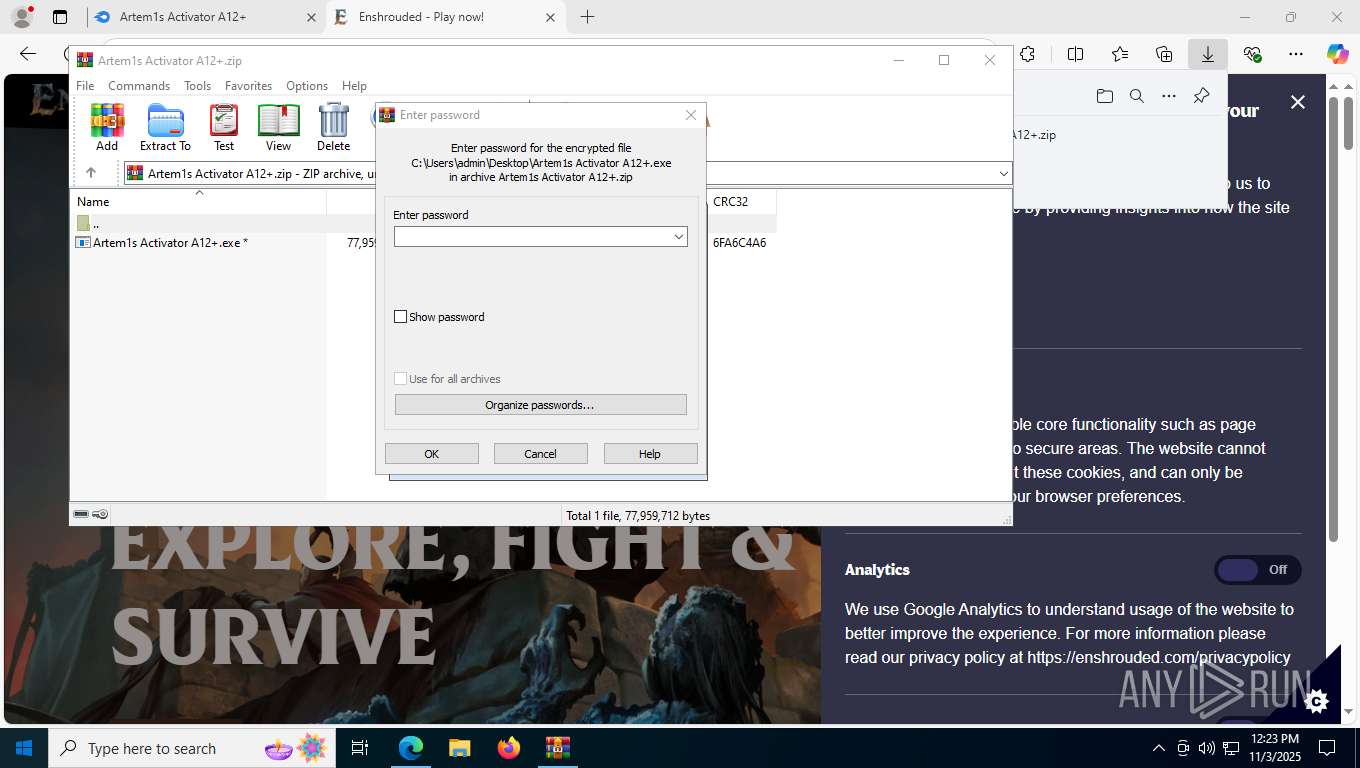Open the Tools menu
Viewport: 1360px width, 768px height.
click(197, 86)
